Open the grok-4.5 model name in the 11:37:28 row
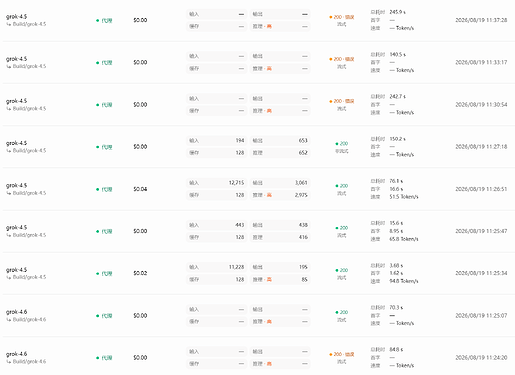This screenshot has width=515, height=375. 16,16
